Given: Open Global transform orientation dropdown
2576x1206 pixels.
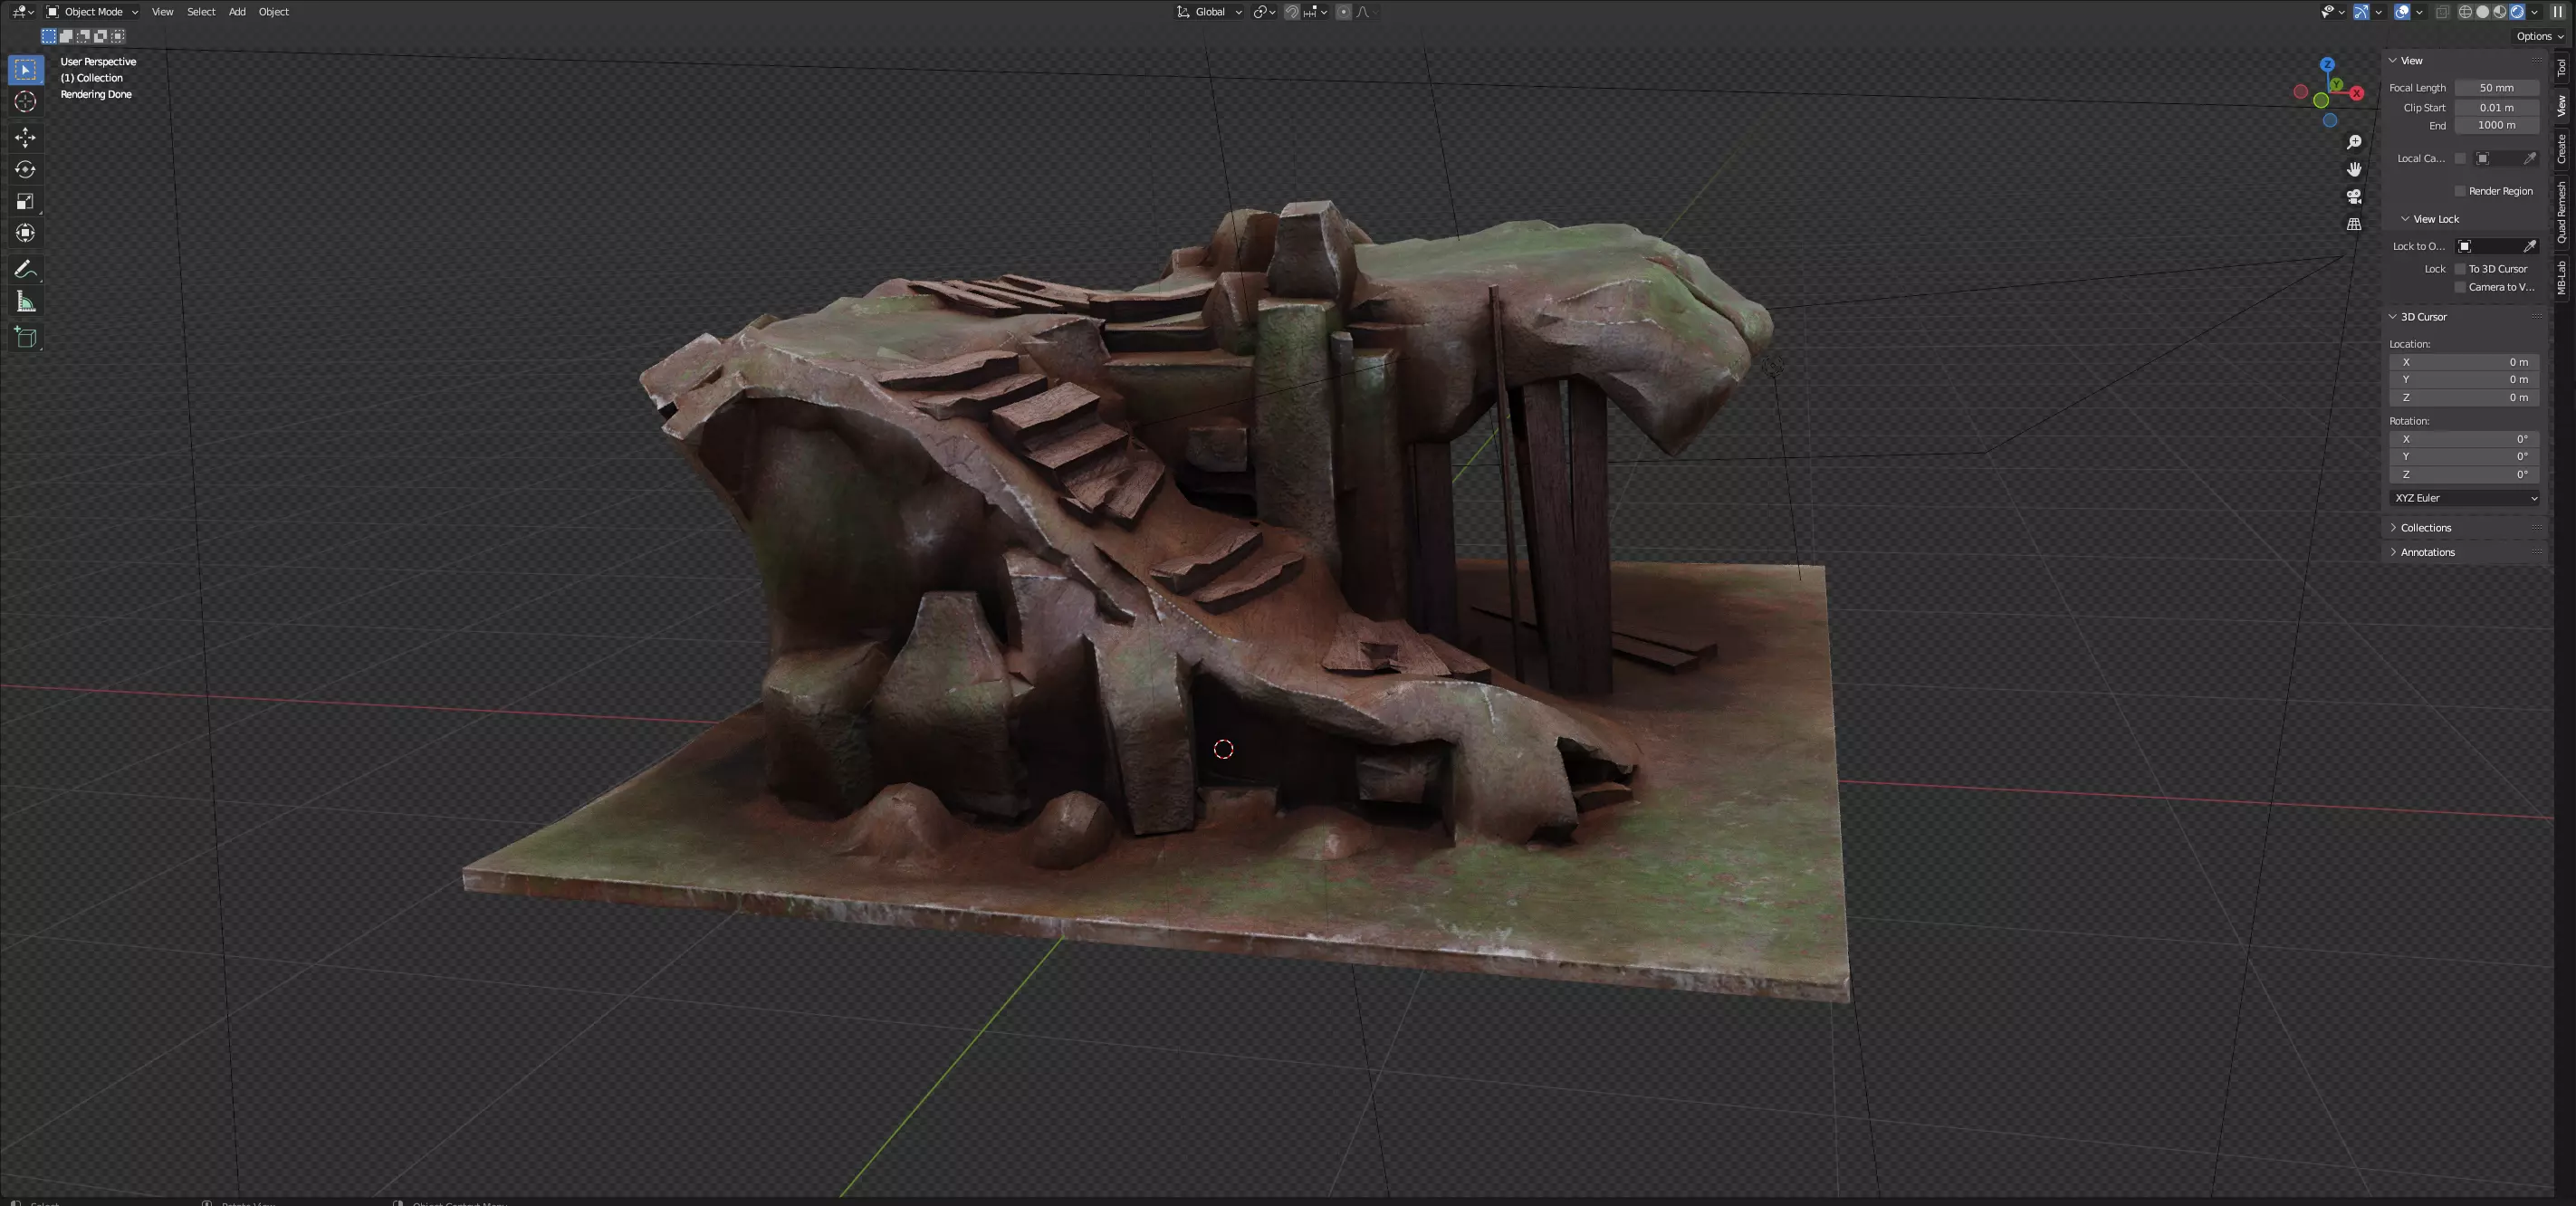Looking at the screenshot, I should click(1209, 12).
